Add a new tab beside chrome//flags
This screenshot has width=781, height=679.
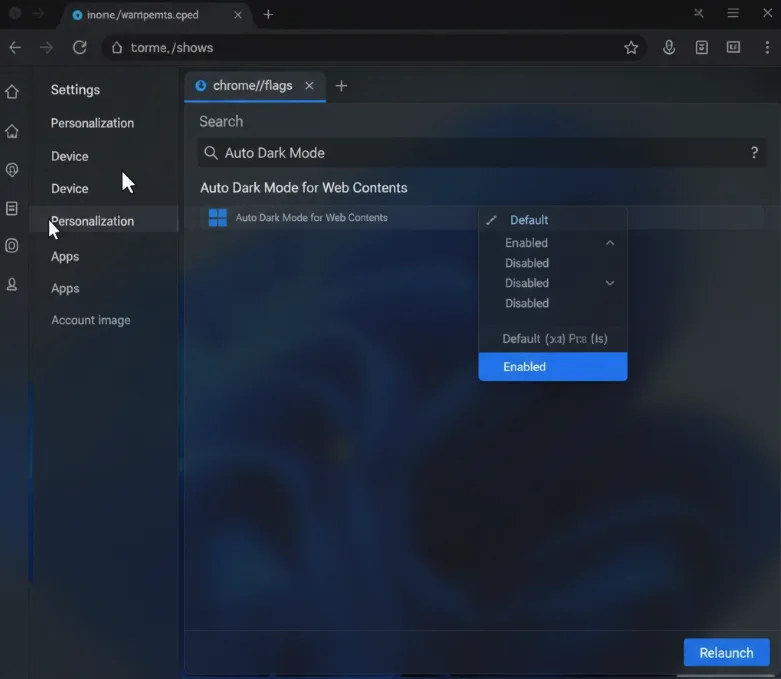[x=341, y=86]
